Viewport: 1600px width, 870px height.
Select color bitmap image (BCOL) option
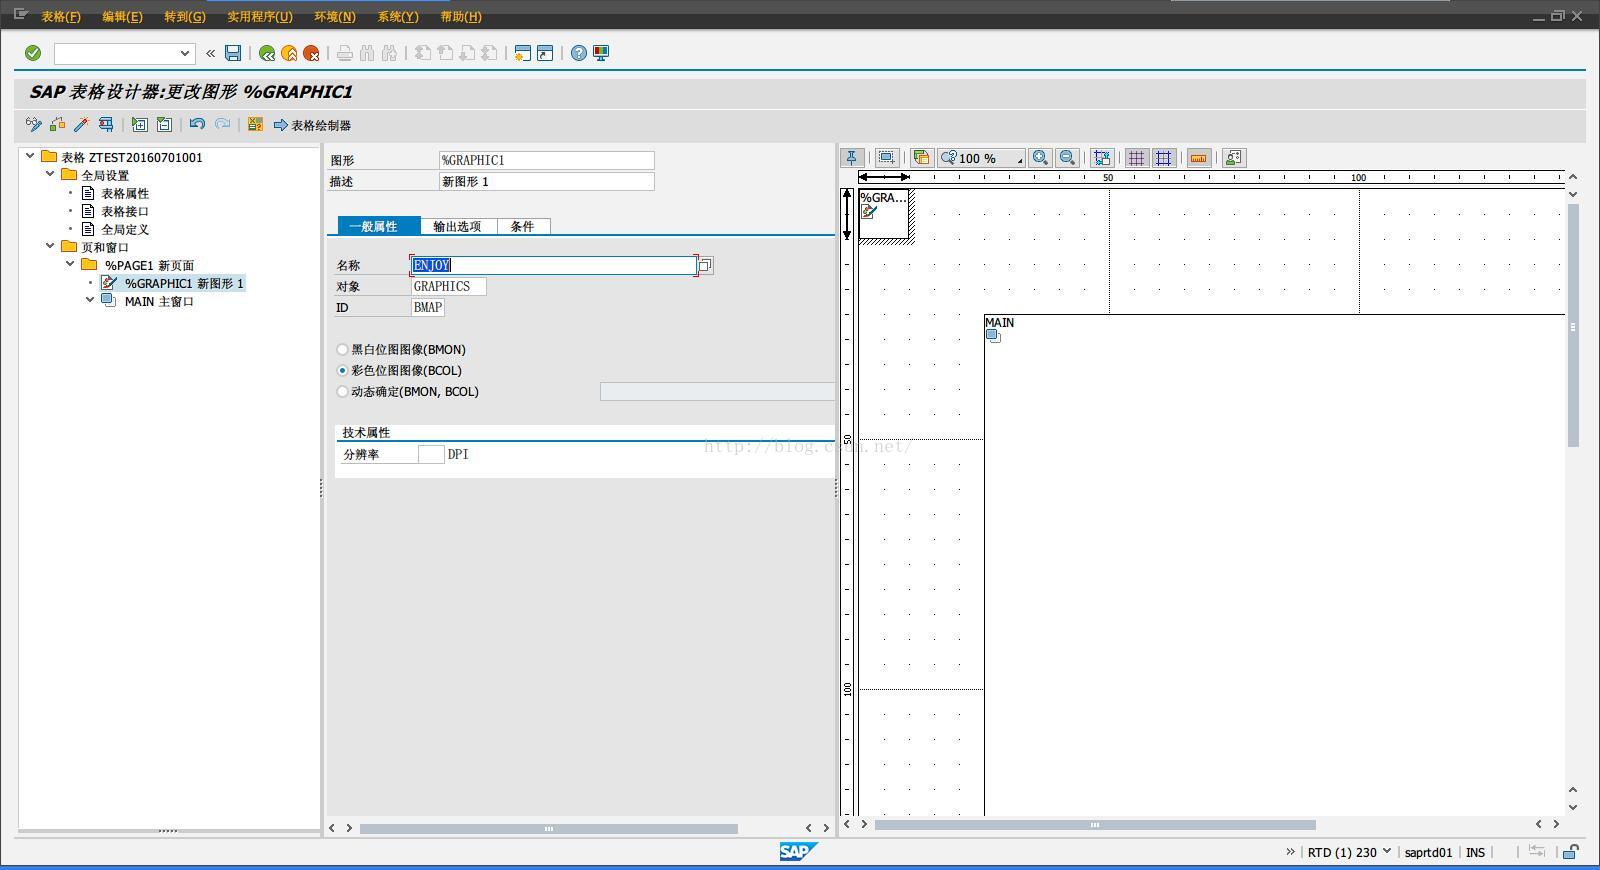tap(343, 371)
